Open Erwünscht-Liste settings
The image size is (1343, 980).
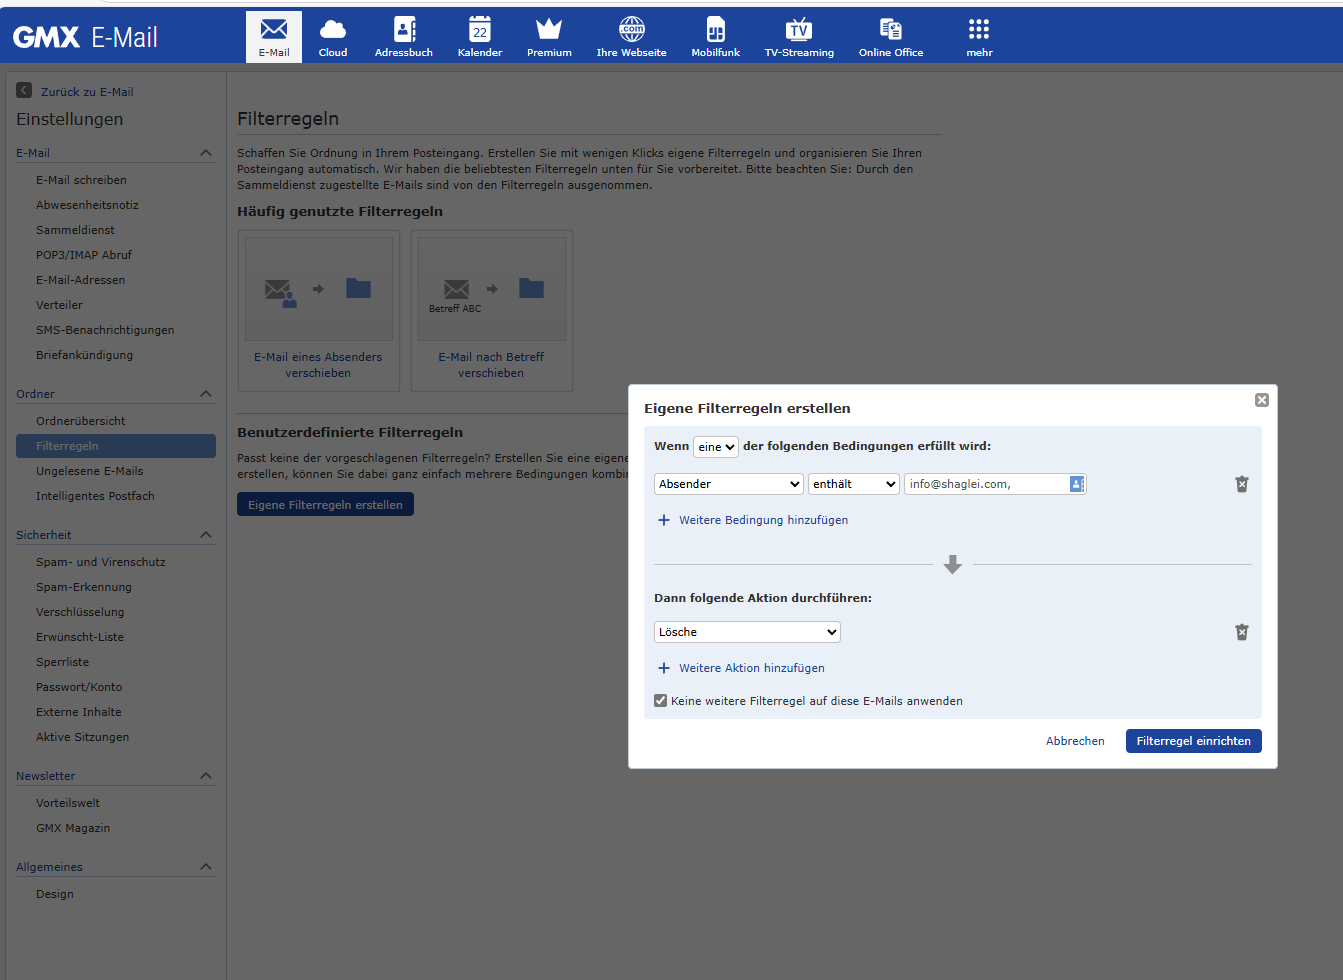(x=80, y=637)
